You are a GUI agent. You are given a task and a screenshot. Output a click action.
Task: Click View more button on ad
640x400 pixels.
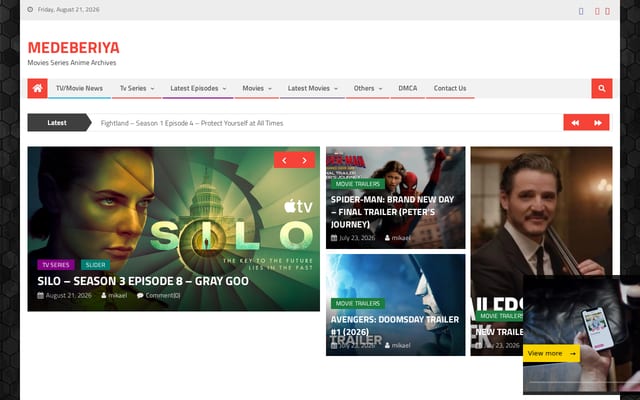click(551, 353)
